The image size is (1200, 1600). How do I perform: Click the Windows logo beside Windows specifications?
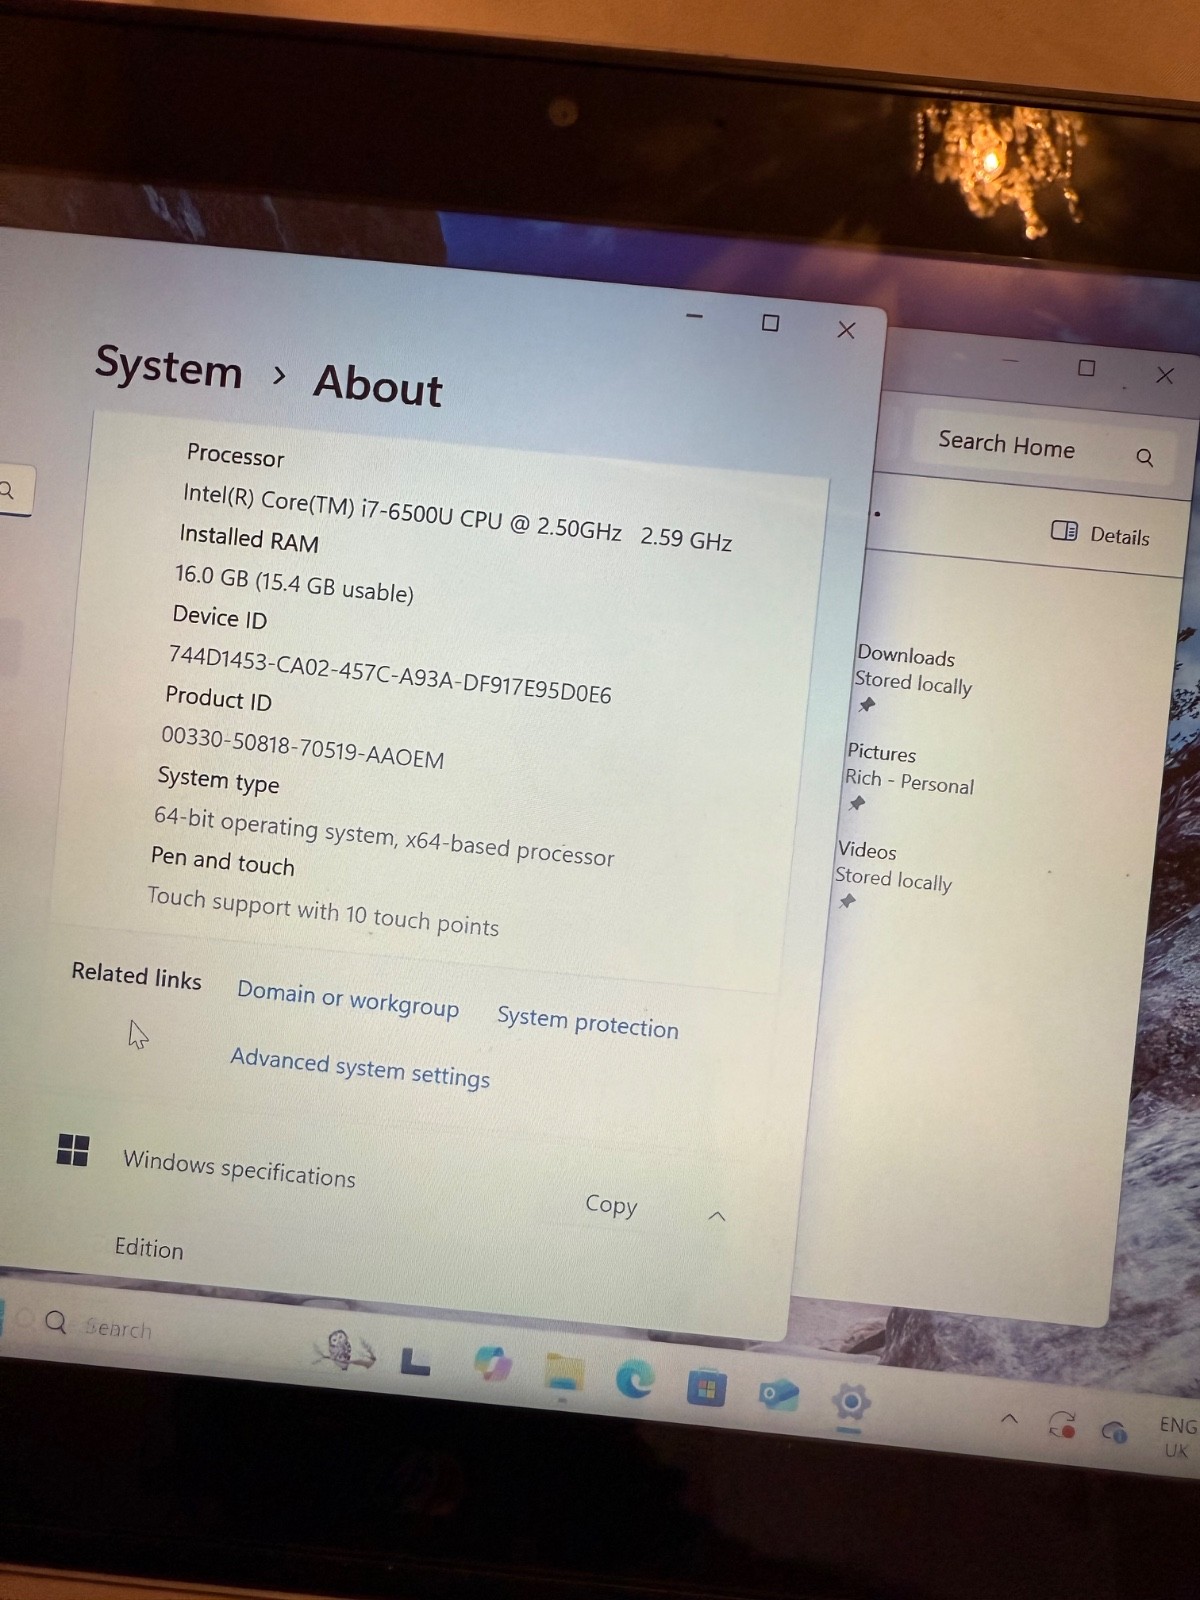(73, 1150)
